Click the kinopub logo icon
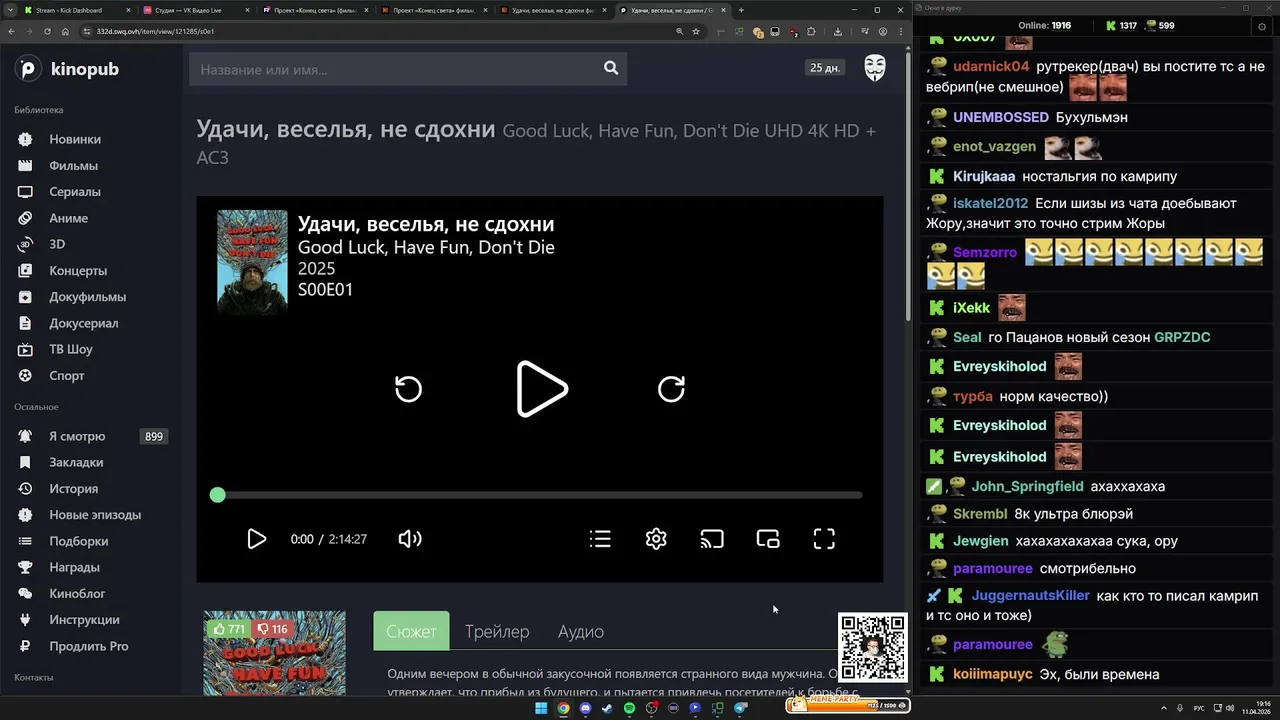 (28, 69)
